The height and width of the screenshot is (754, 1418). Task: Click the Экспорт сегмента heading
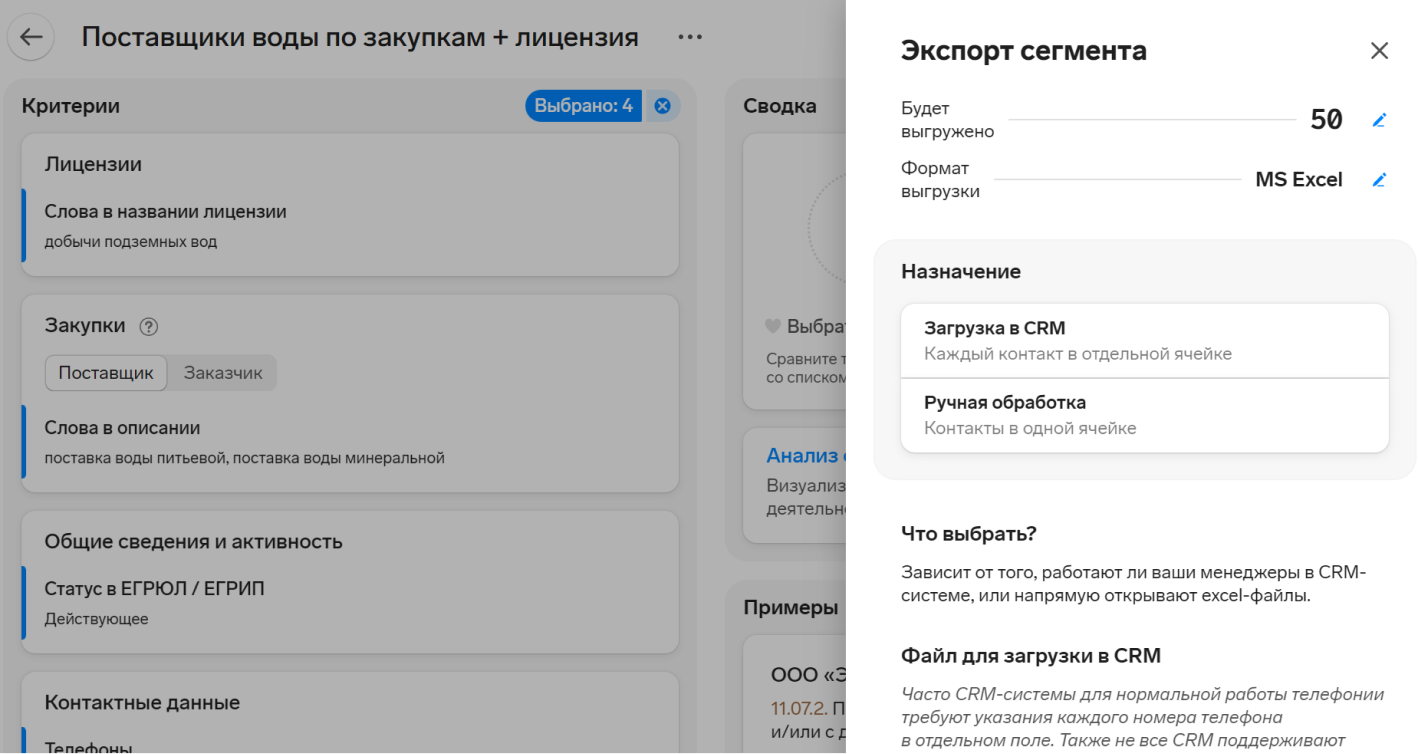(1024, 51)
